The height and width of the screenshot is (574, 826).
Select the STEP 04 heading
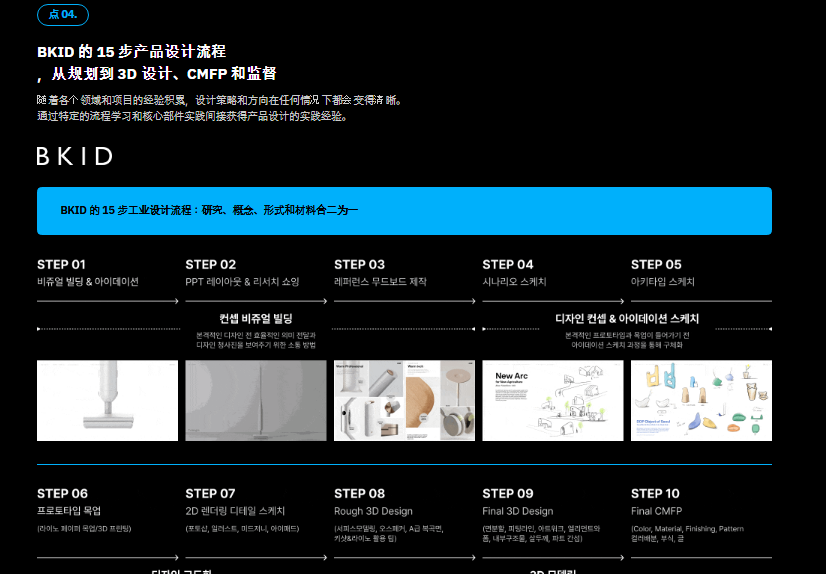(x=508, y=264)
